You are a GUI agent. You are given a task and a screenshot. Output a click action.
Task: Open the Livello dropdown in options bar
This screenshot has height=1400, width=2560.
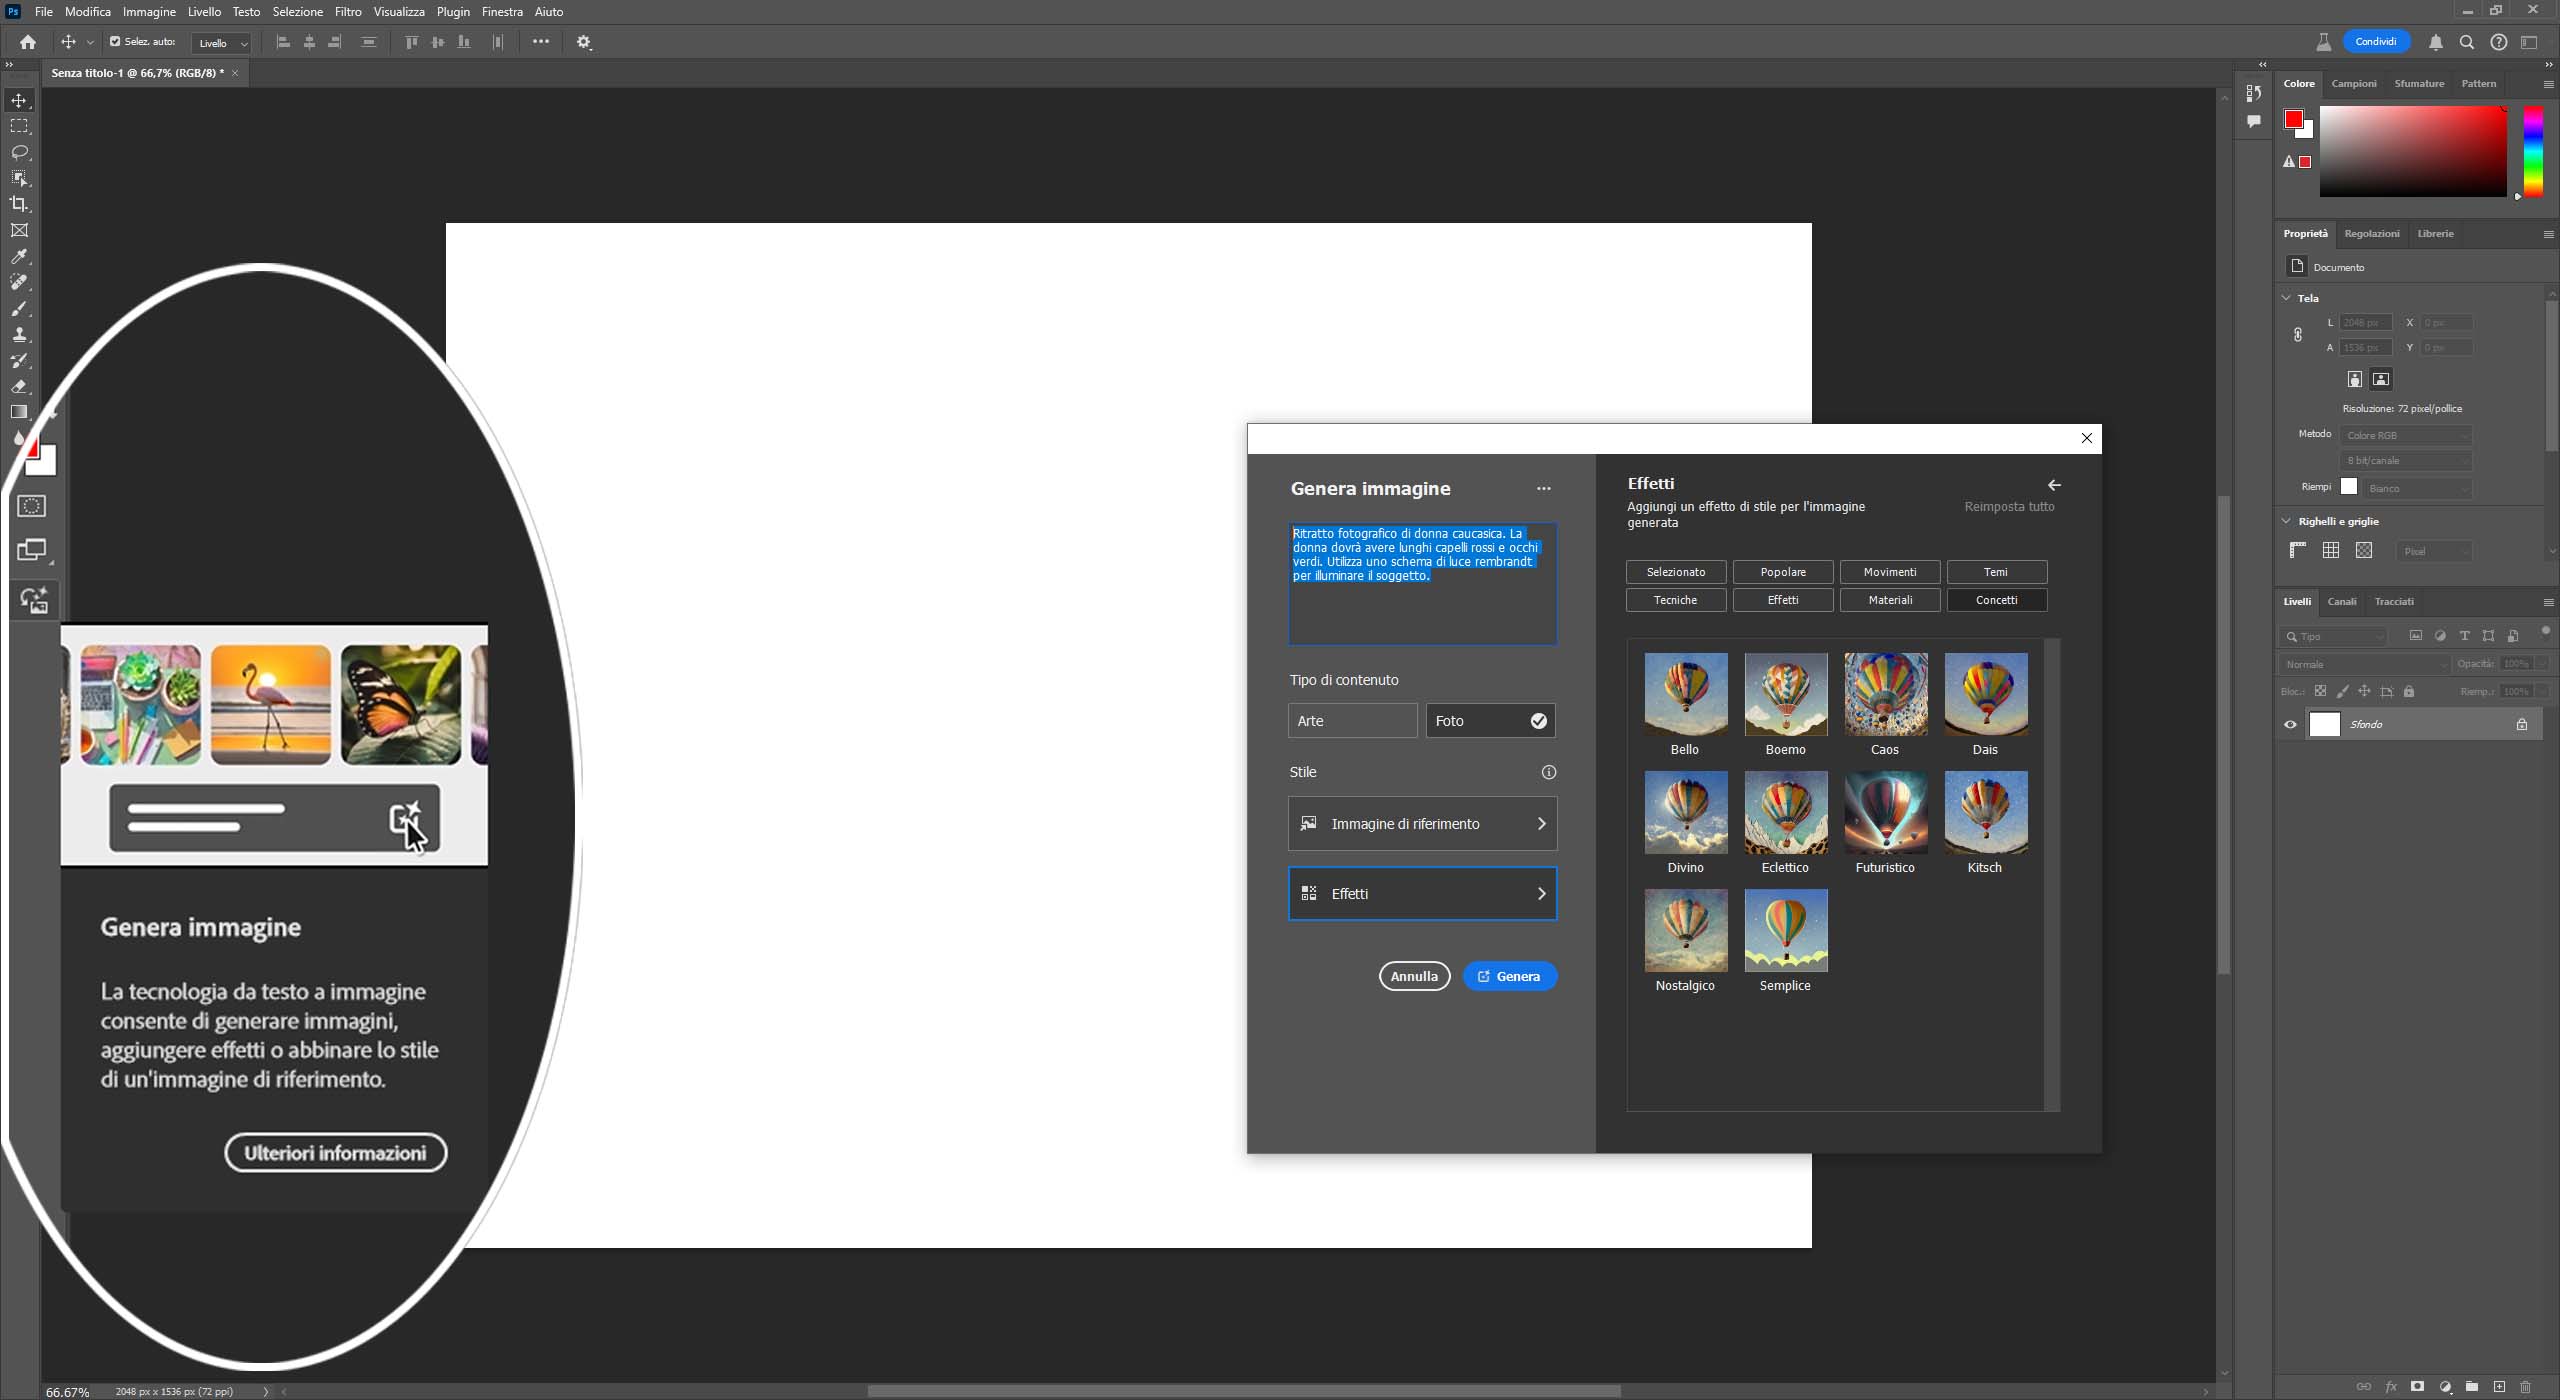click(221, 43)
